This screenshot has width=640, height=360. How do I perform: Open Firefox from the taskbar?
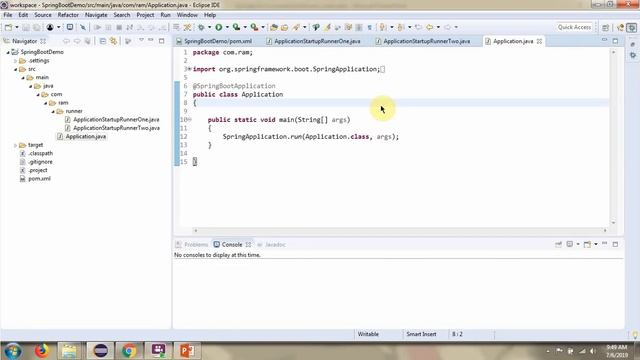(x=42, y=351)
